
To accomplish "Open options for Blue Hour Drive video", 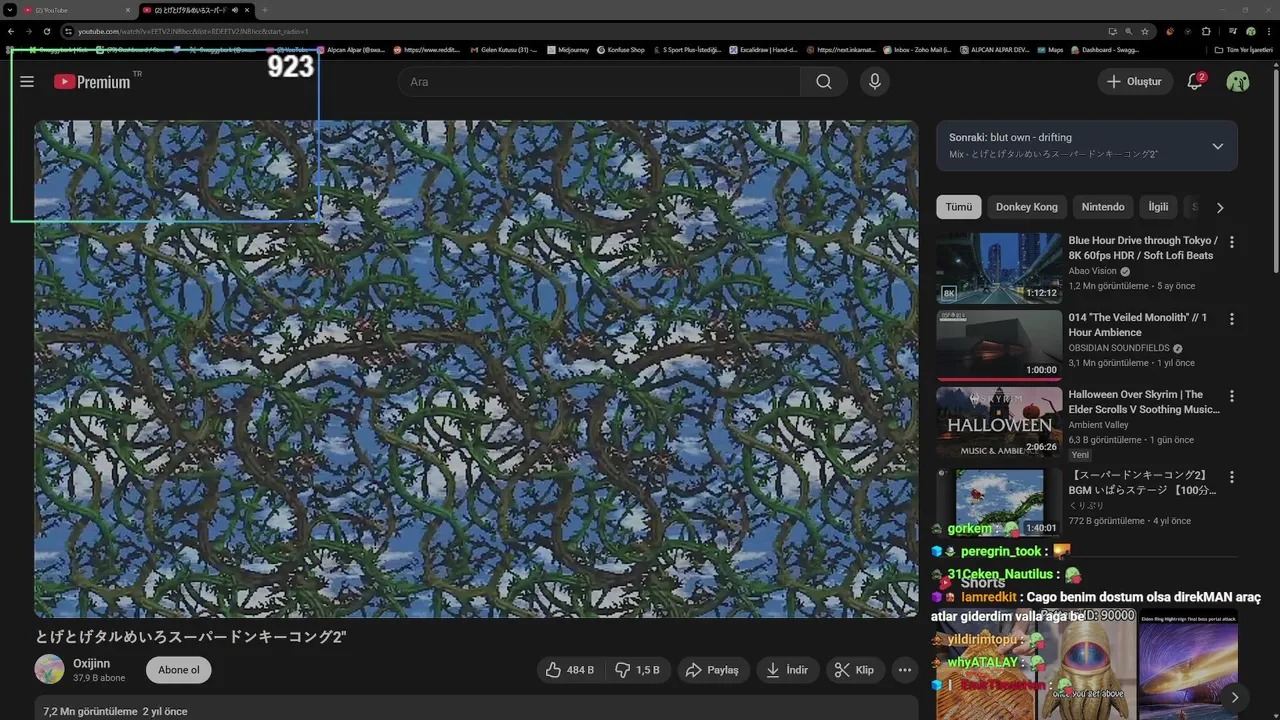I will click(1231, 242).
